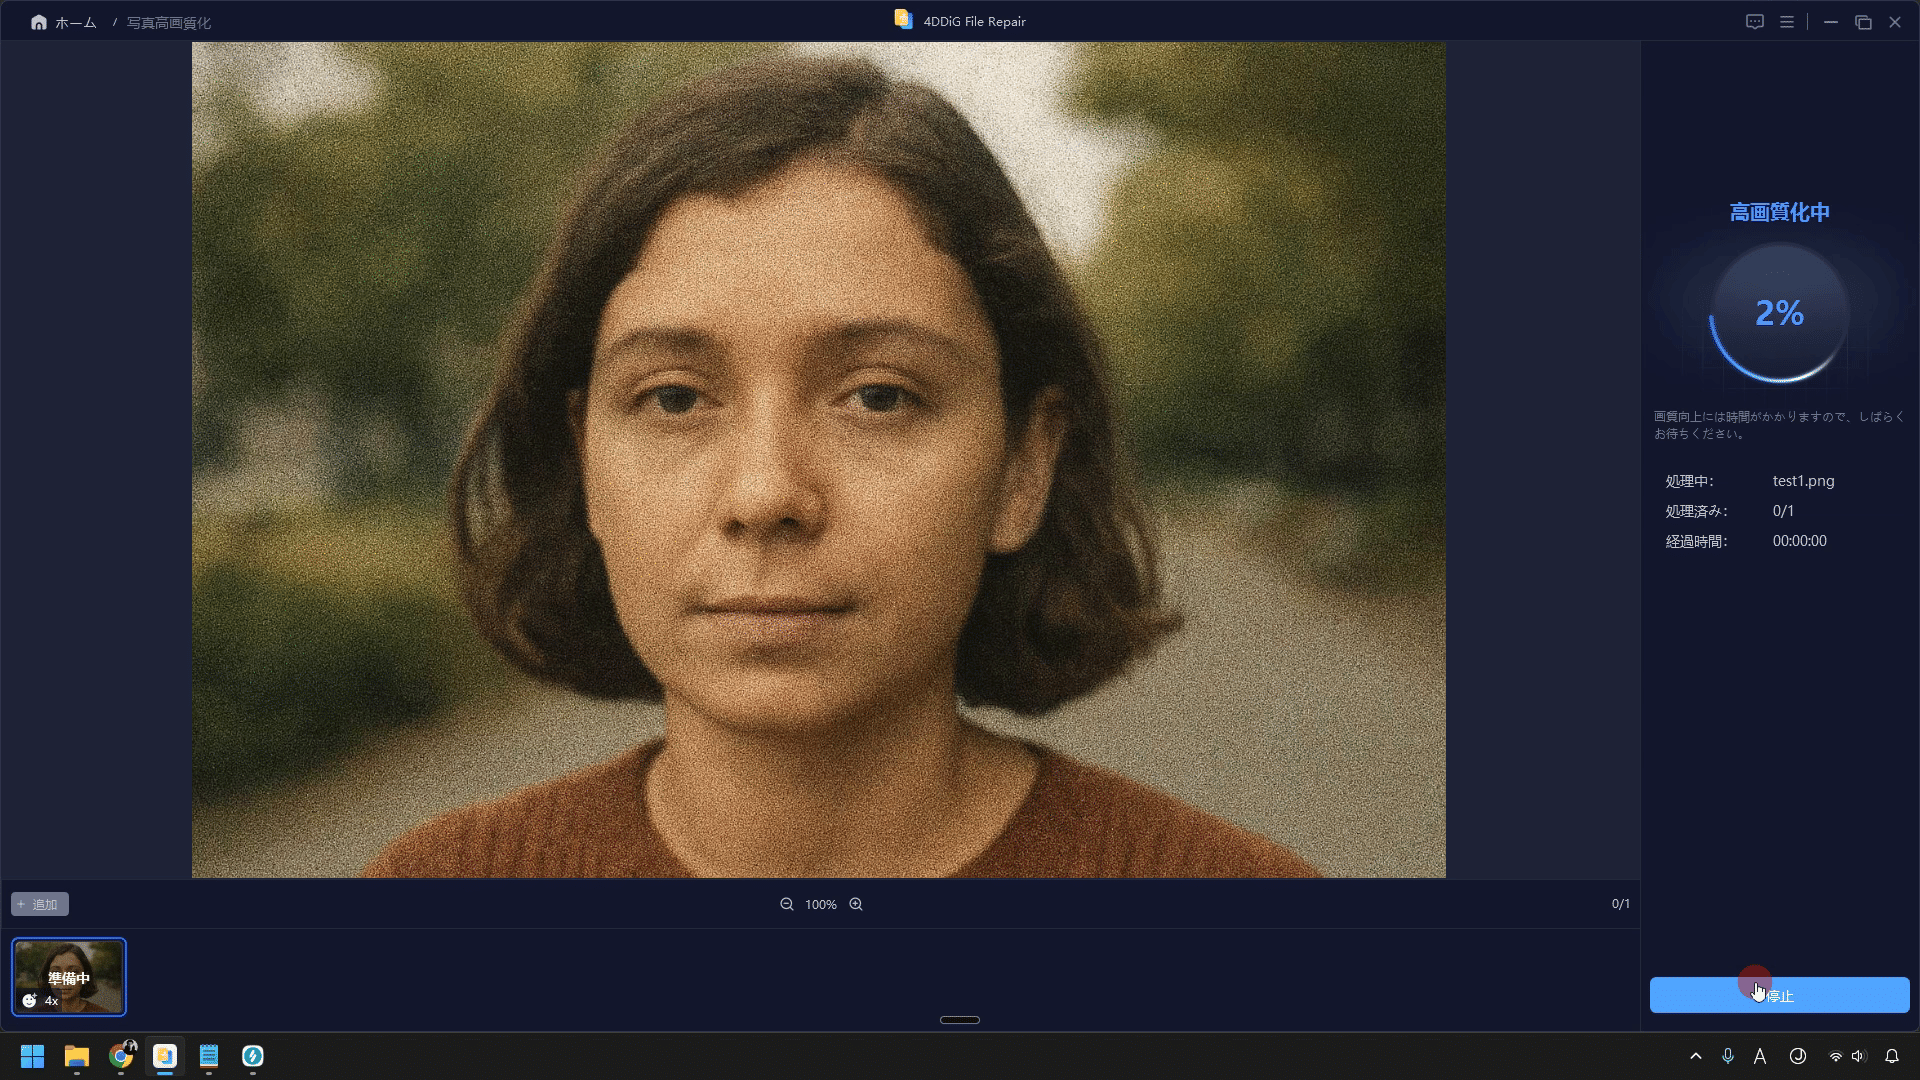Click the Windows Start button
Viewport: 1920px width, 1080px height.
tap(32, 1056)
